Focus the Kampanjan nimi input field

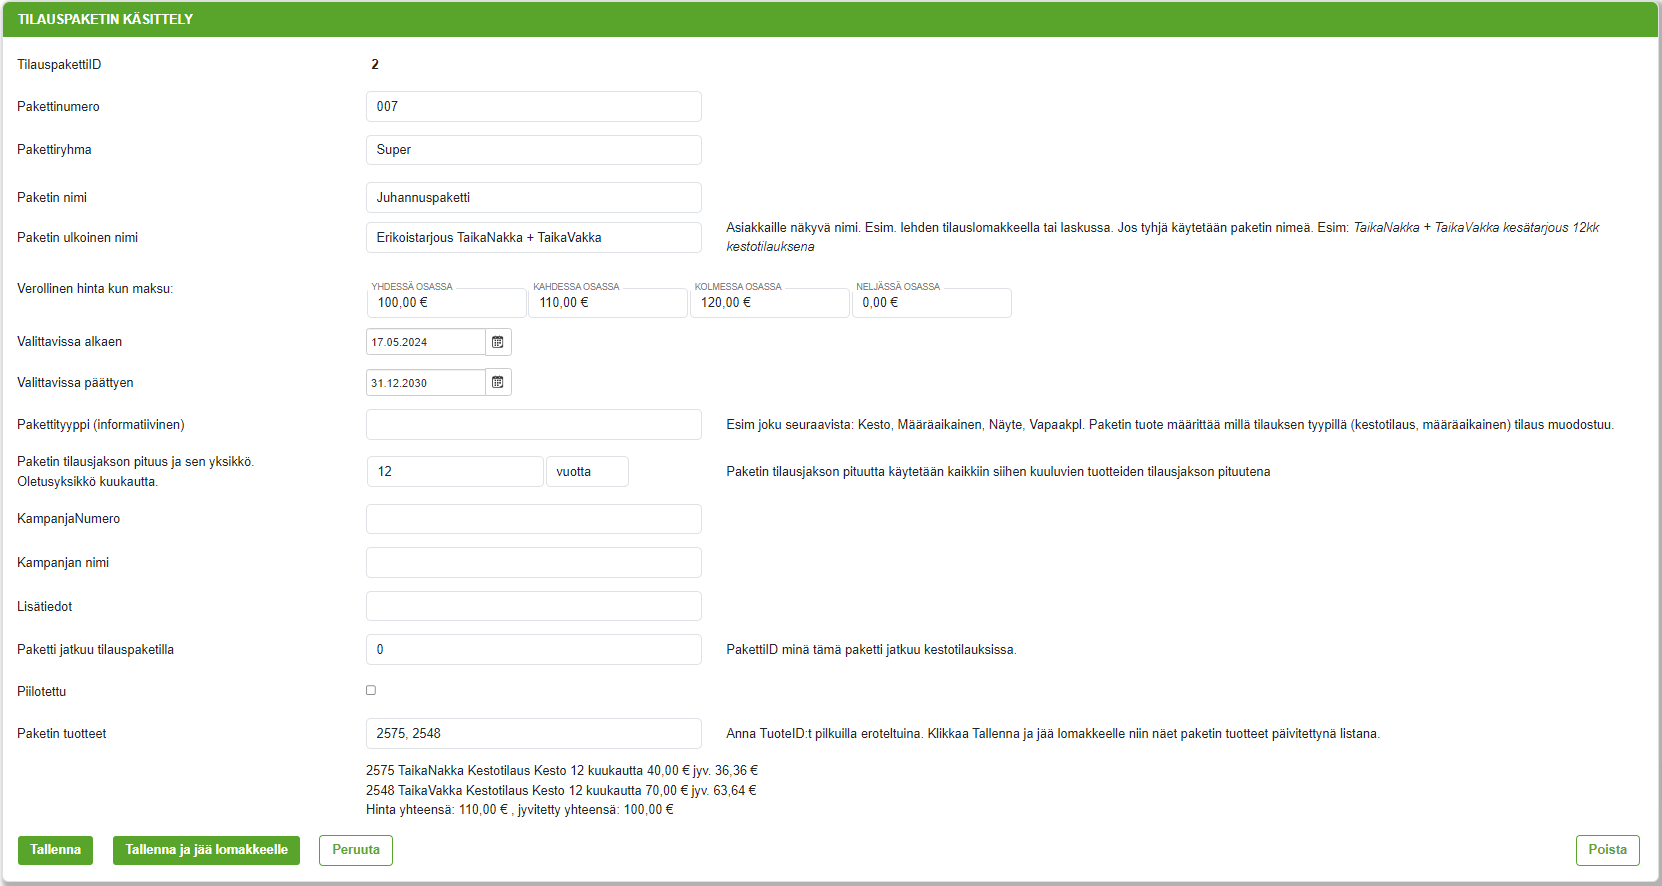[534, 562]
